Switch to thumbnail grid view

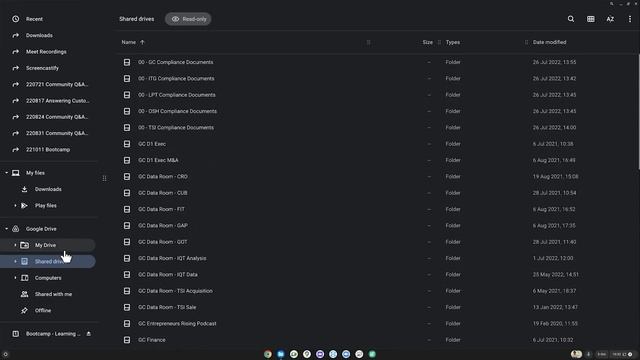pos(591,19)
